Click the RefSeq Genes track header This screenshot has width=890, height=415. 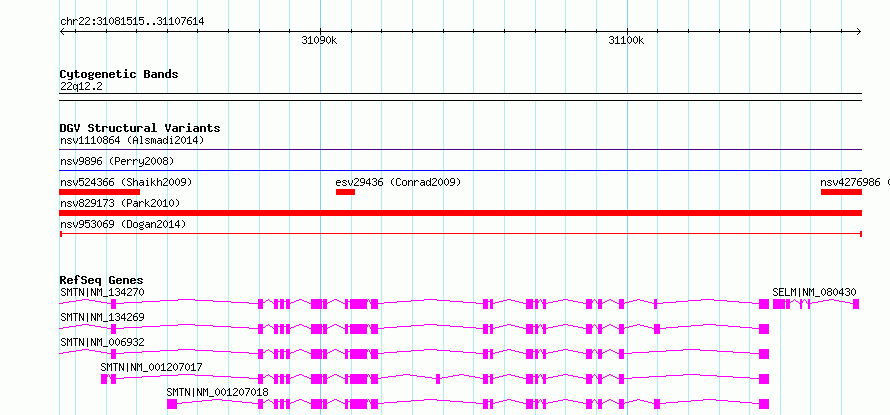[x=102, y=280]
